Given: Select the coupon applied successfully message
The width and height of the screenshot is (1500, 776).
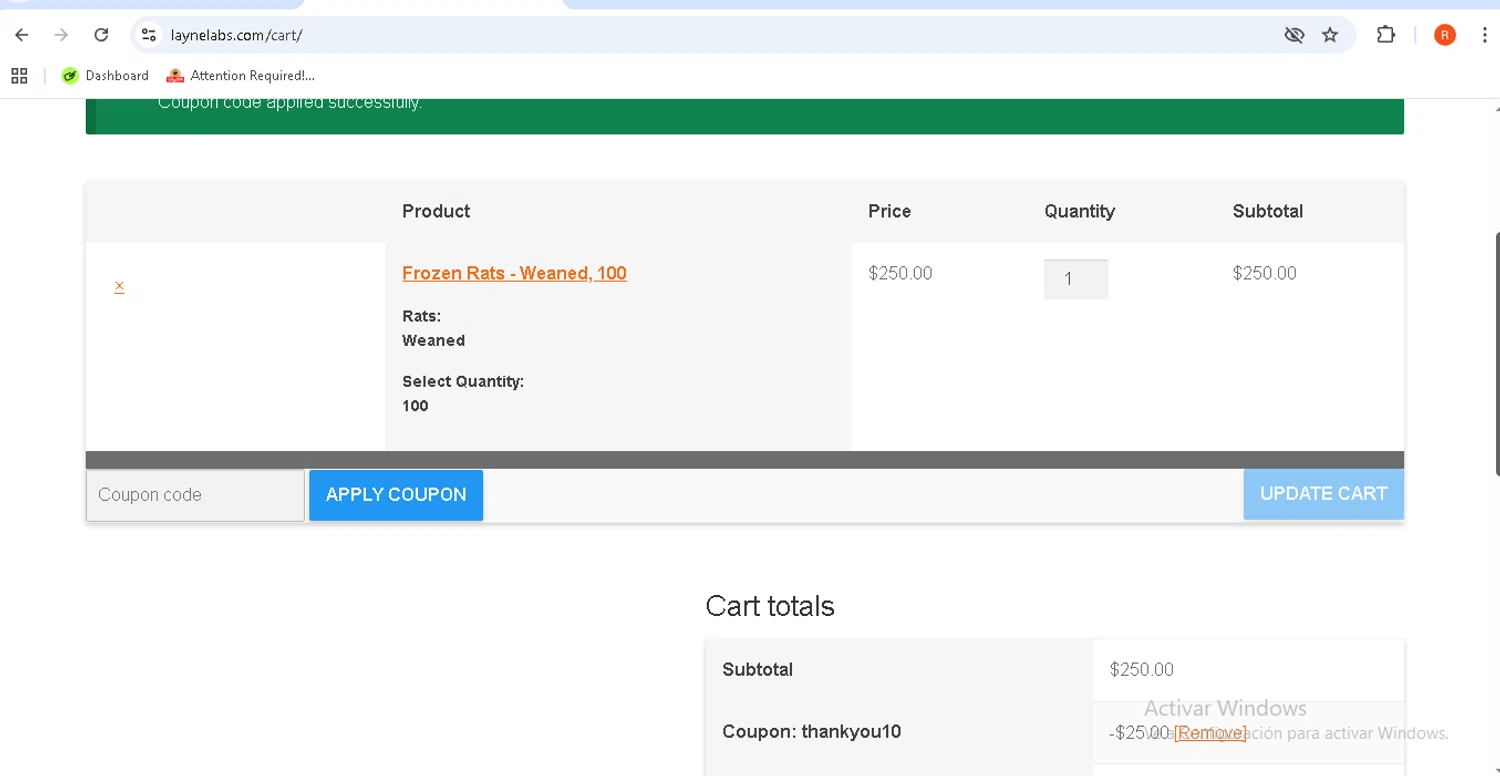Looking at the screenshot, I should [x=290, y=103].
